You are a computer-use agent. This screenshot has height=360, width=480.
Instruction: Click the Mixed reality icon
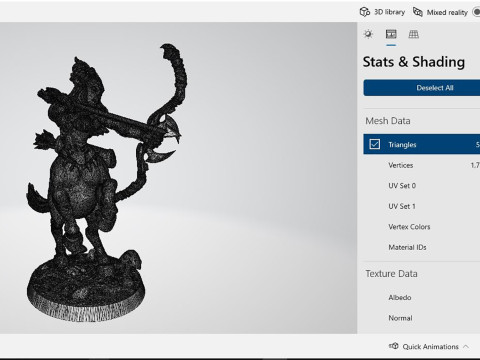(x=418, y=12)
